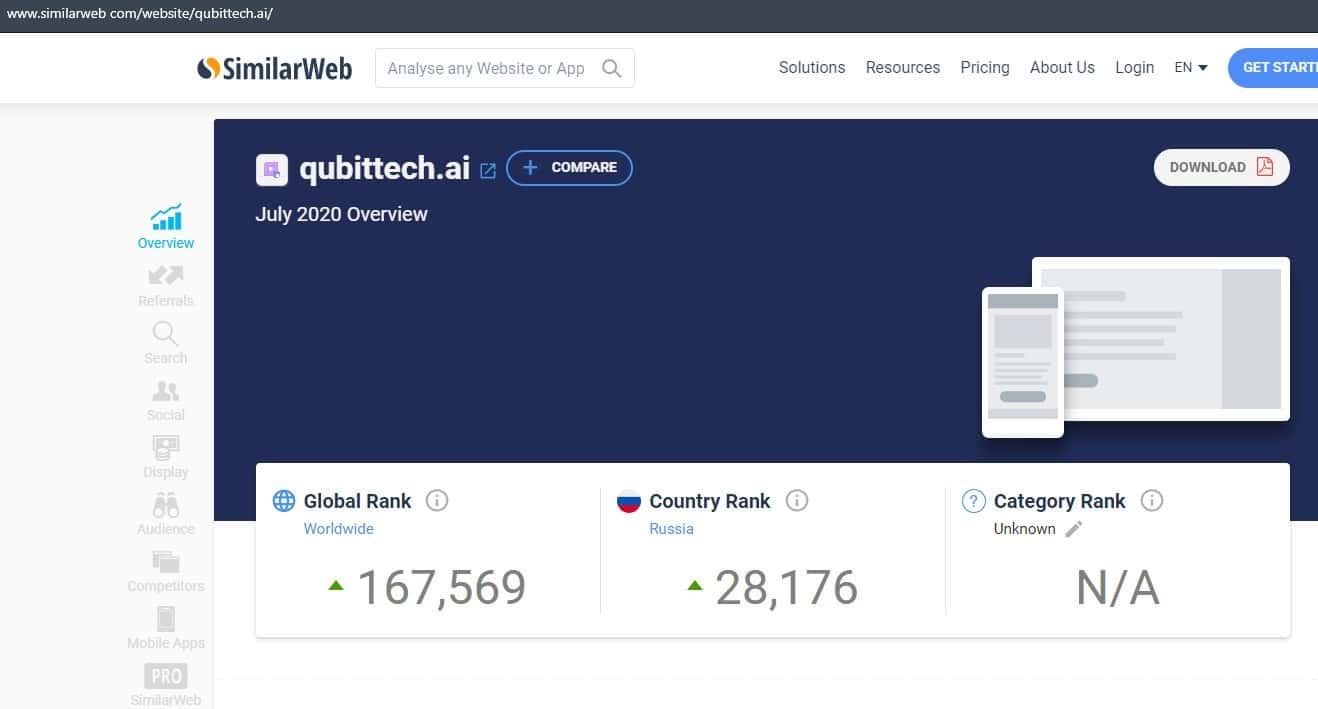
Task: Open the Audience binoculars icon
Action: pos(166,505)
